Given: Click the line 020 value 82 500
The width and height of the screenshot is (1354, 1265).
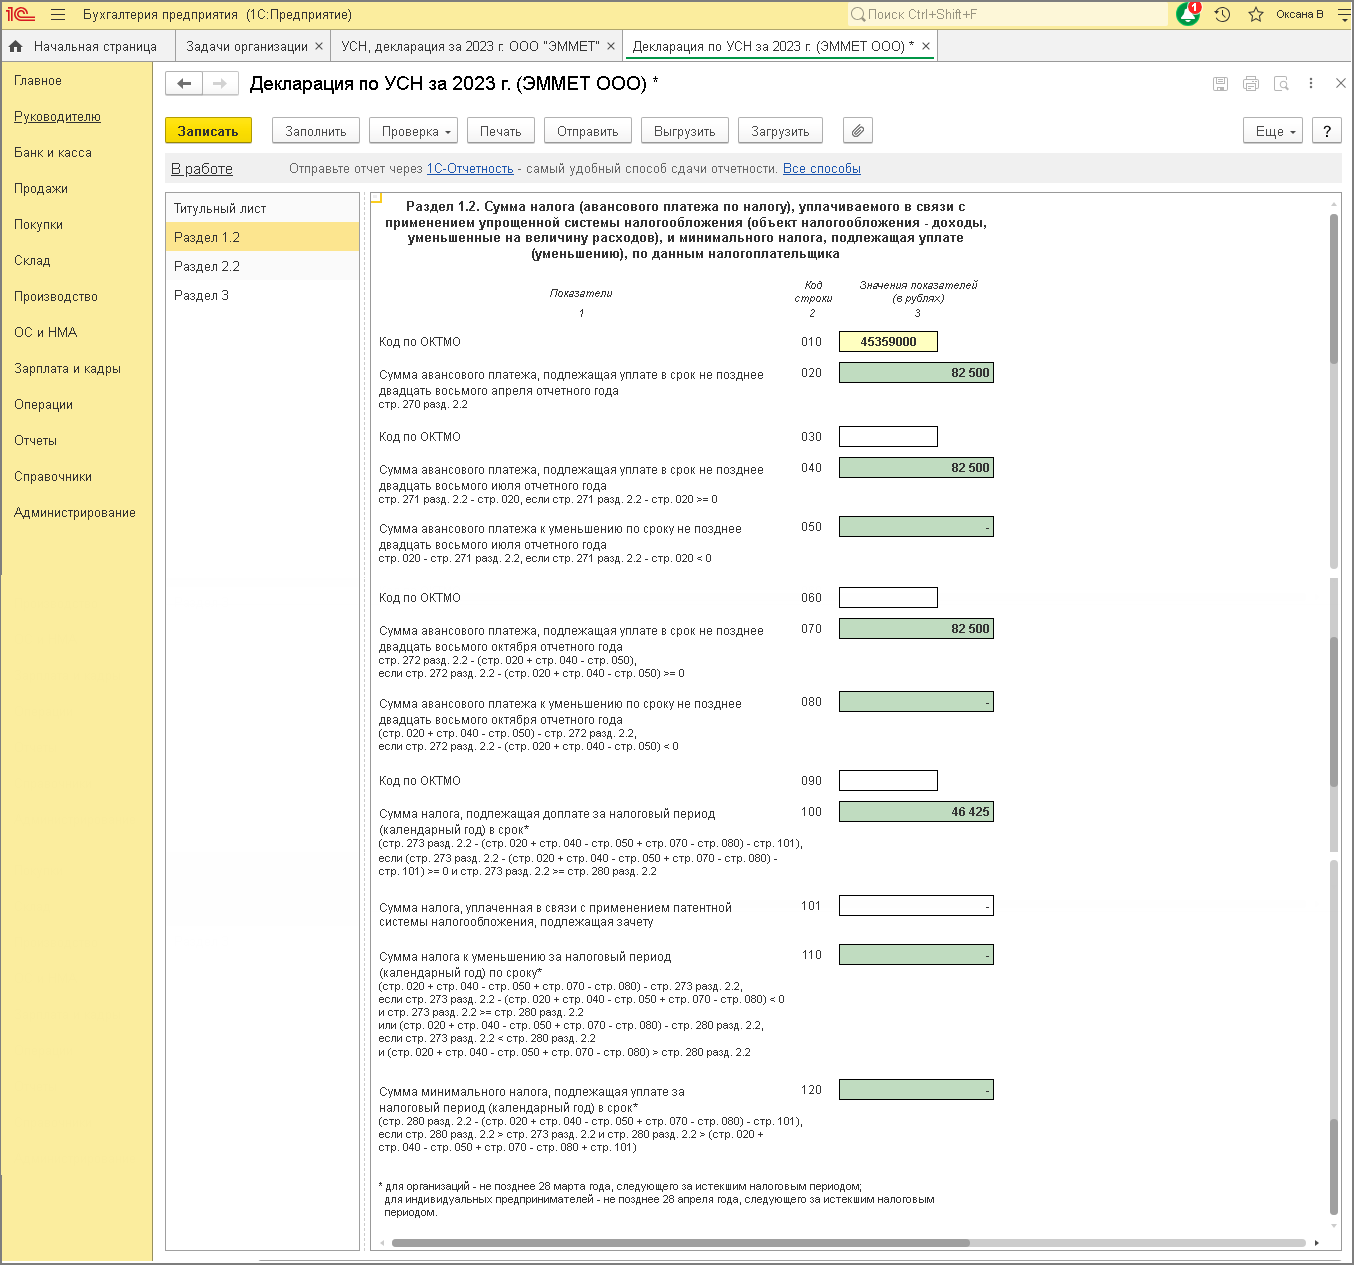Looking at the screenshot, I should 916,373.
